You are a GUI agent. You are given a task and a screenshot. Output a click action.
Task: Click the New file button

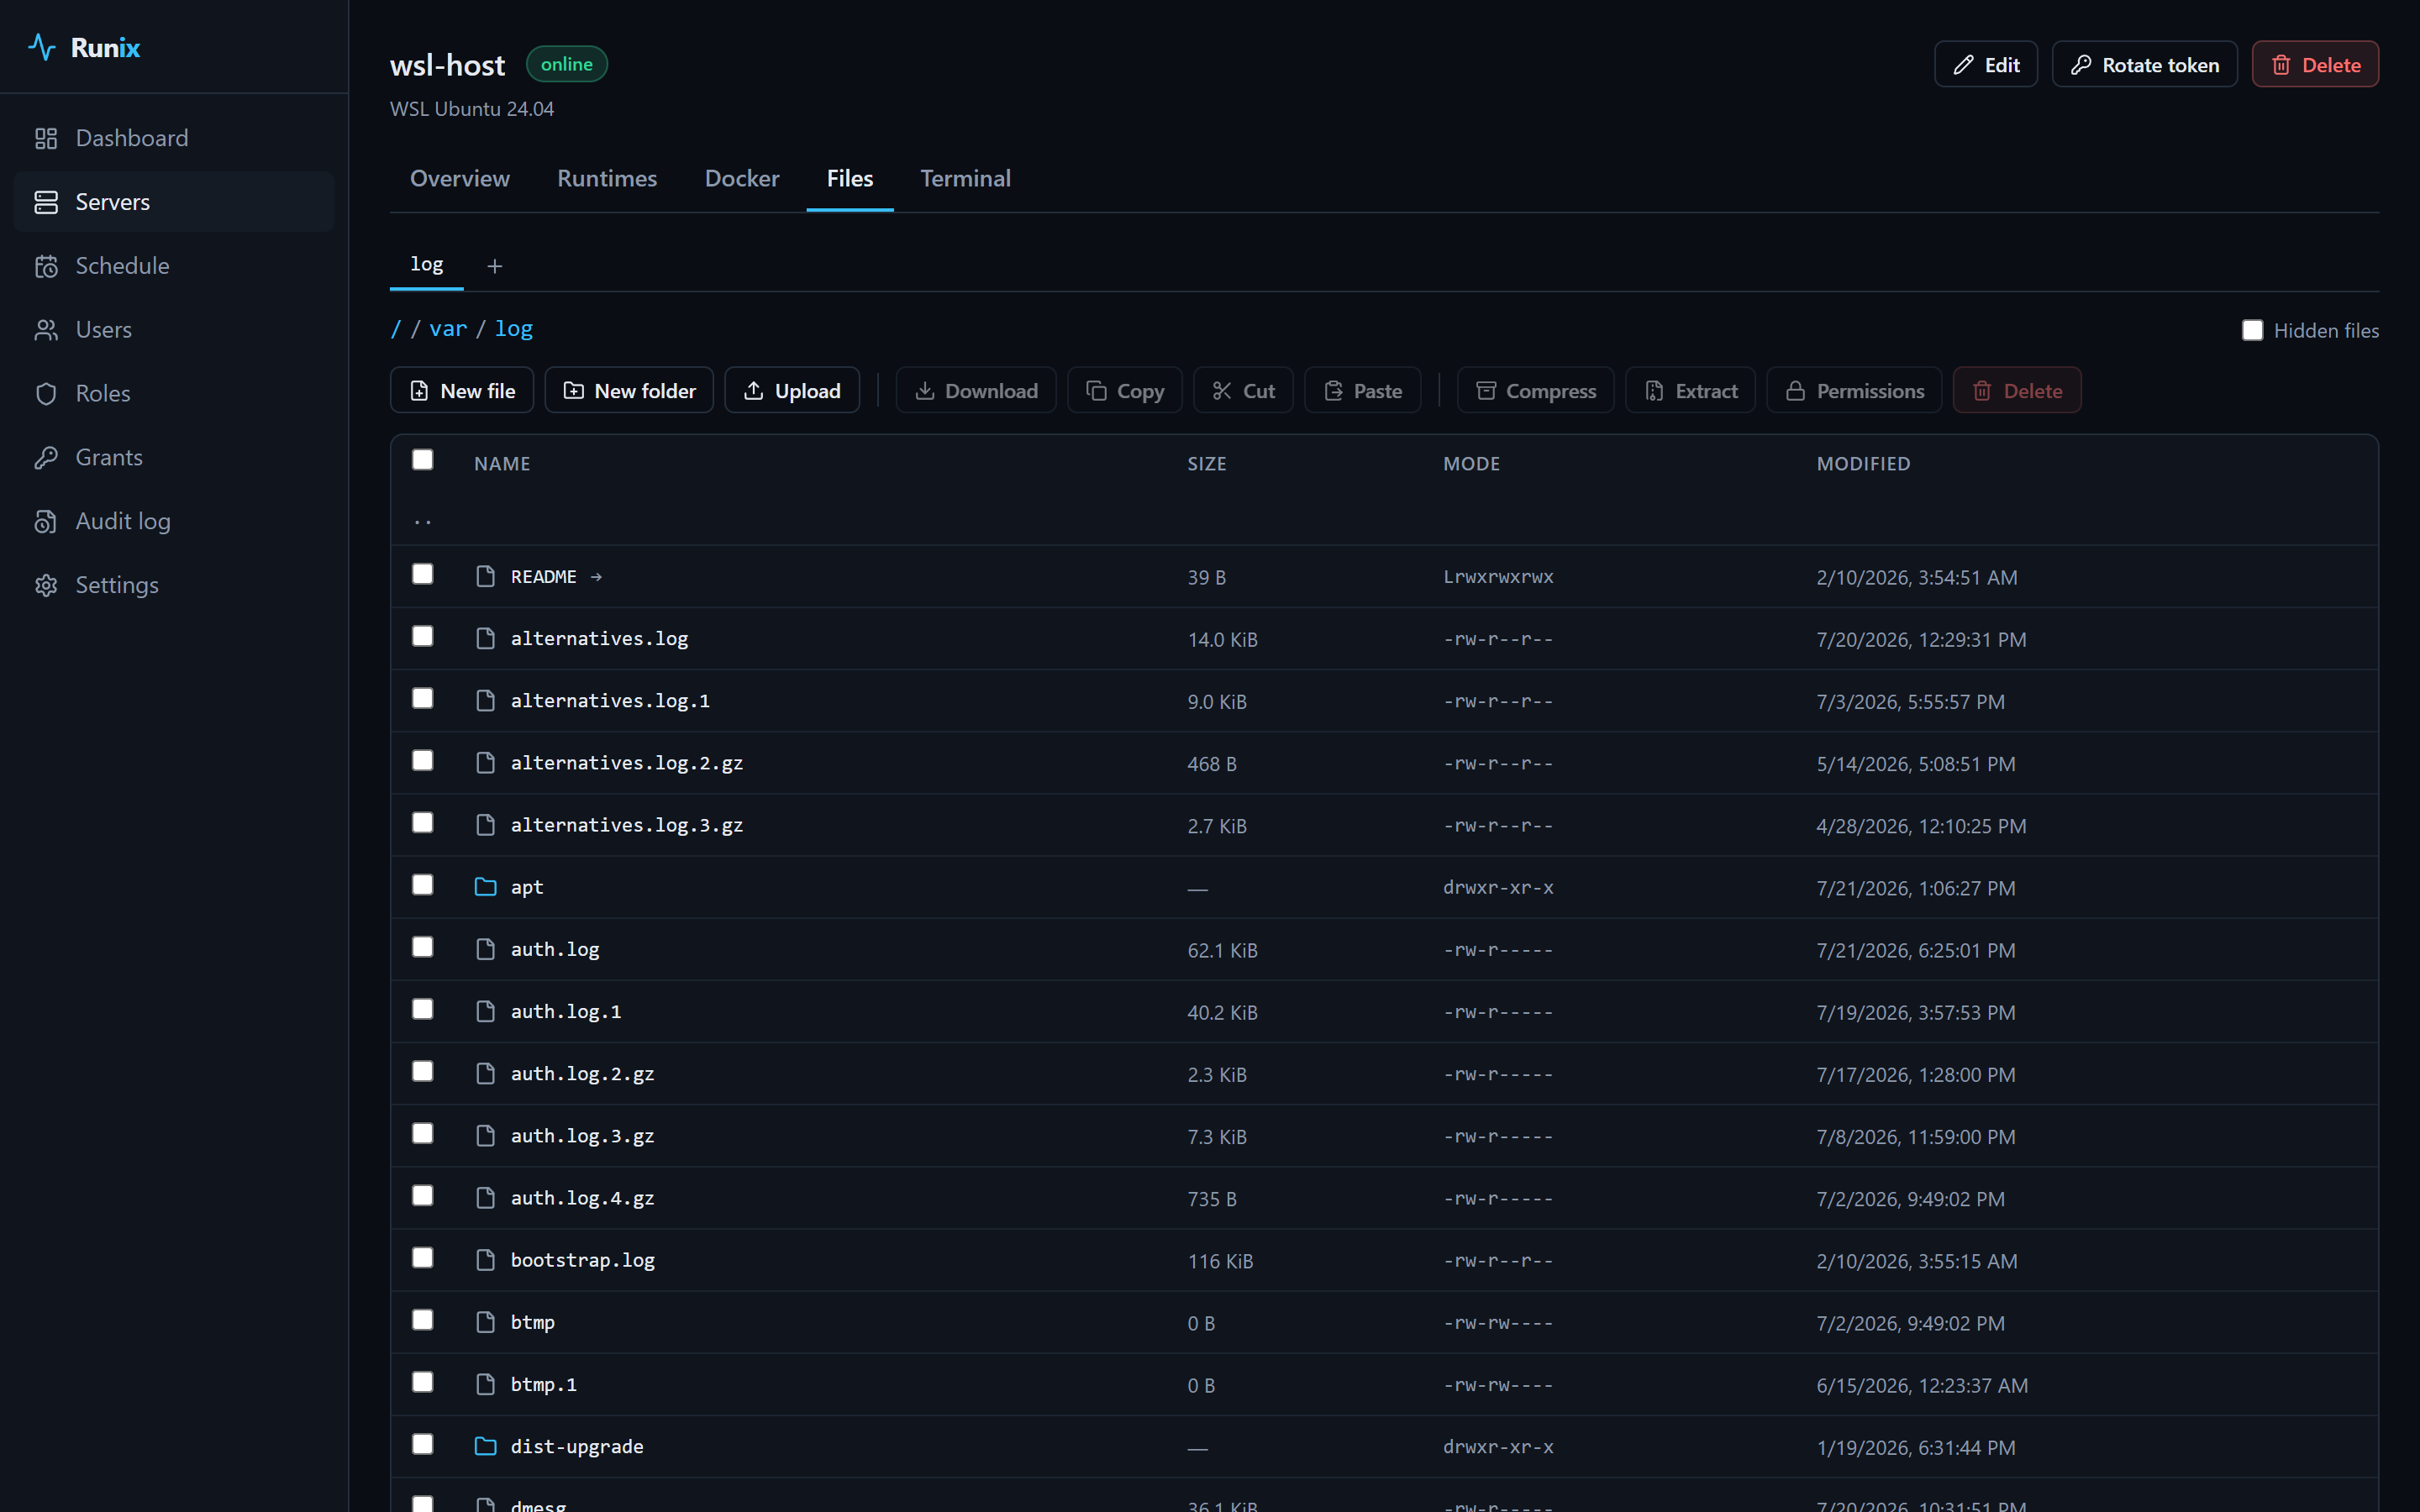pyautogui.click(x=462, y=391)
